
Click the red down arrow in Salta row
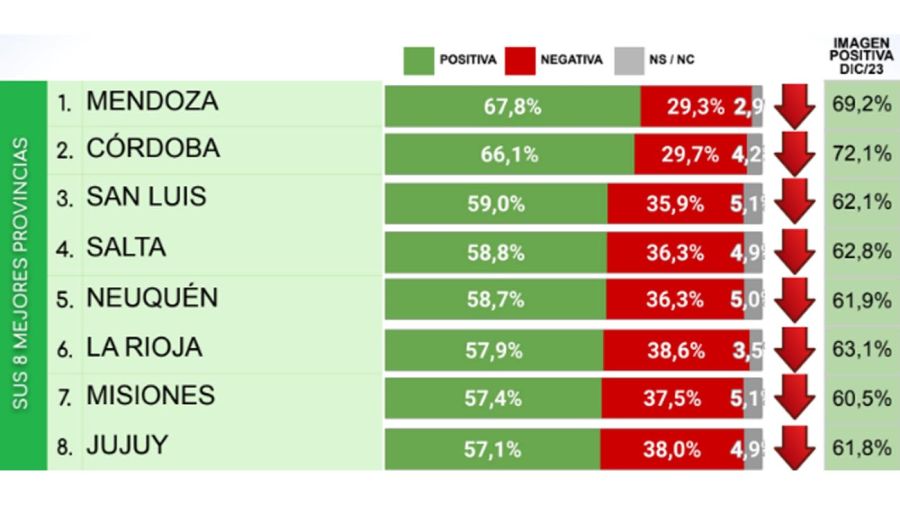pos(794,252)
